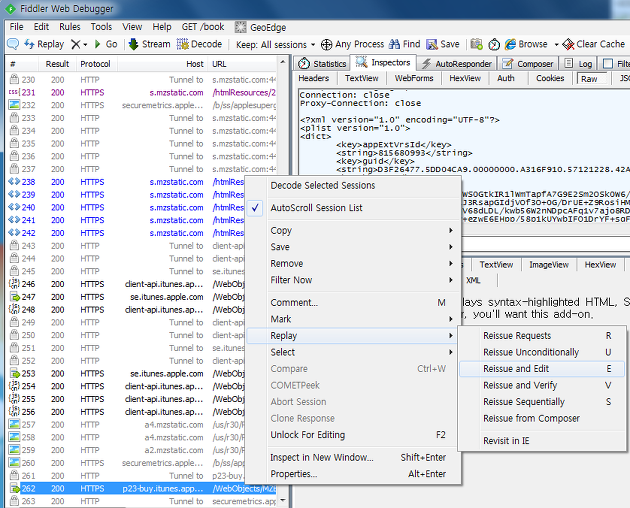Click the Browse IE button
The height and width of the screenshot is (508, 630).
(x=526, y=44)
